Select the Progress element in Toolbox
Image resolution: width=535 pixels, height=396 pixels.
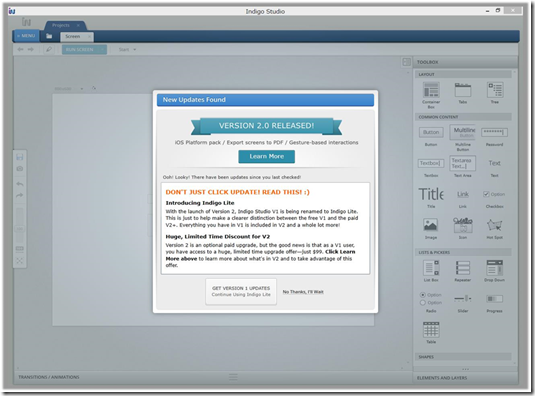tap(494, 303)
